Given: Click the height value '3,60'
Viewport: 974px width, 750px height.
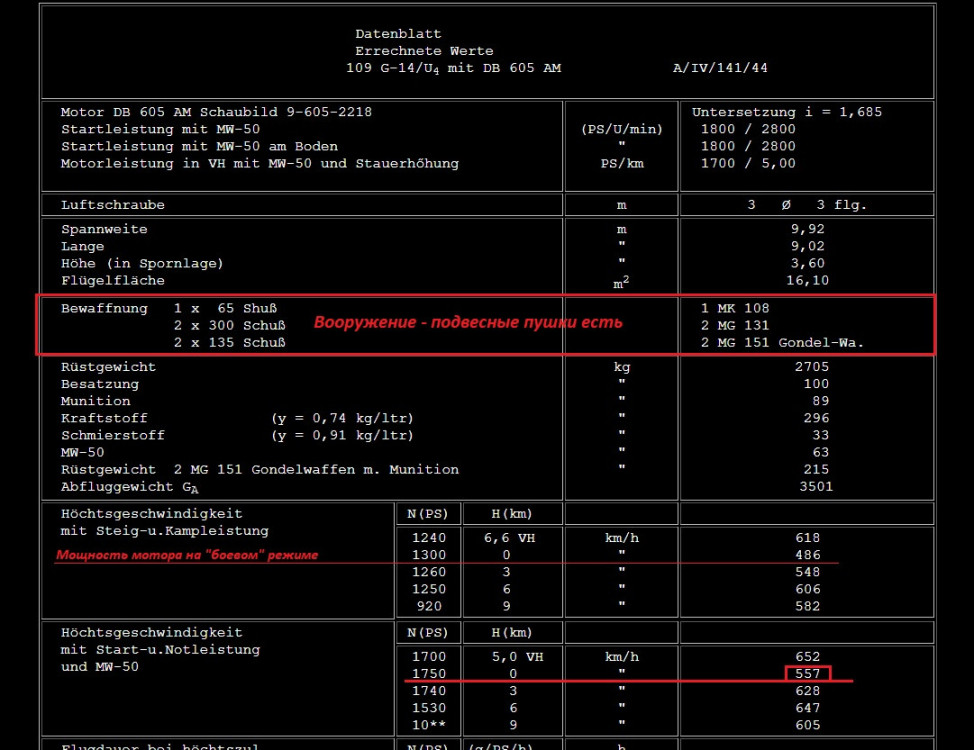Looking at the screenshot, I should [808, 263].
